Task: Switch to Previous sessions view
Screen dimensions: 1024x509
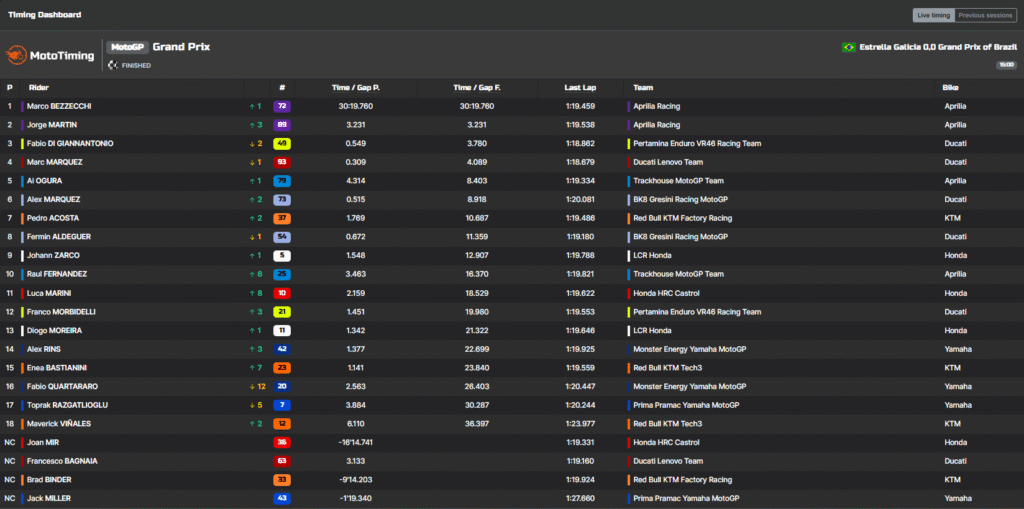Action: coord(985,15)
